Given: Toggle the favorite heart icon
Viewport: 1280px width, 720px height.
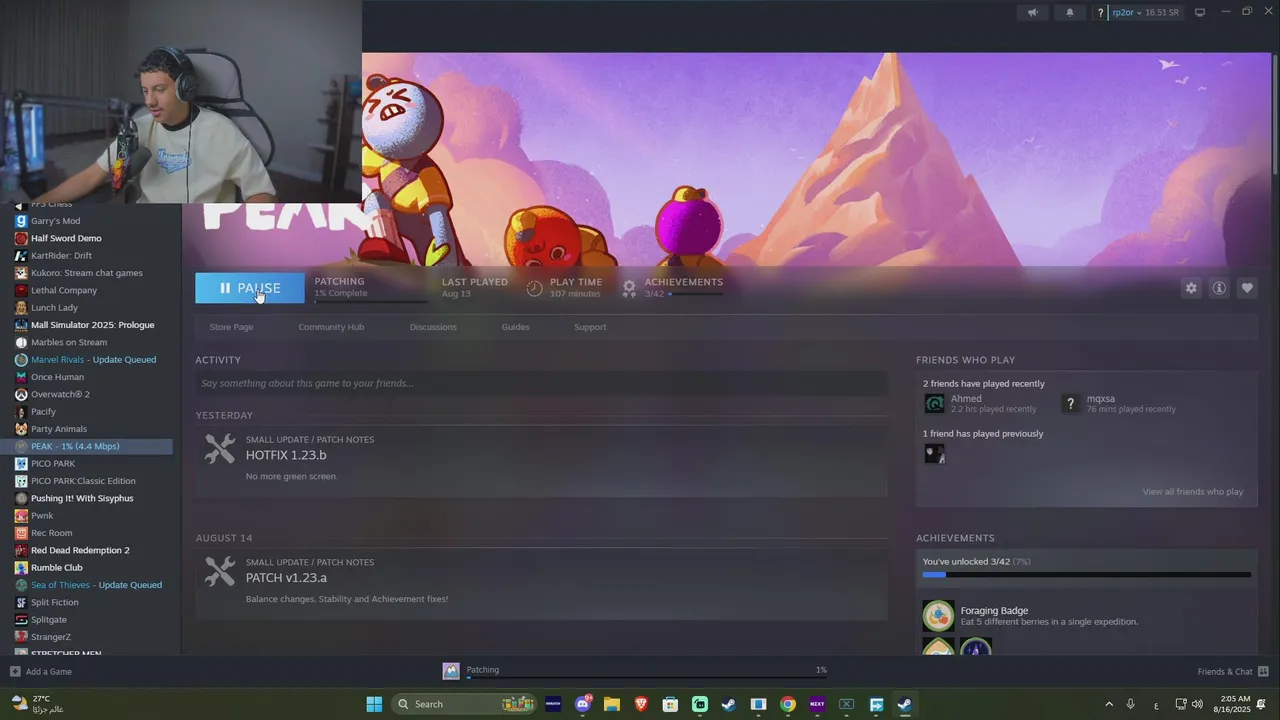Looking at the screenshot, I should click(x=1247, y=288).
